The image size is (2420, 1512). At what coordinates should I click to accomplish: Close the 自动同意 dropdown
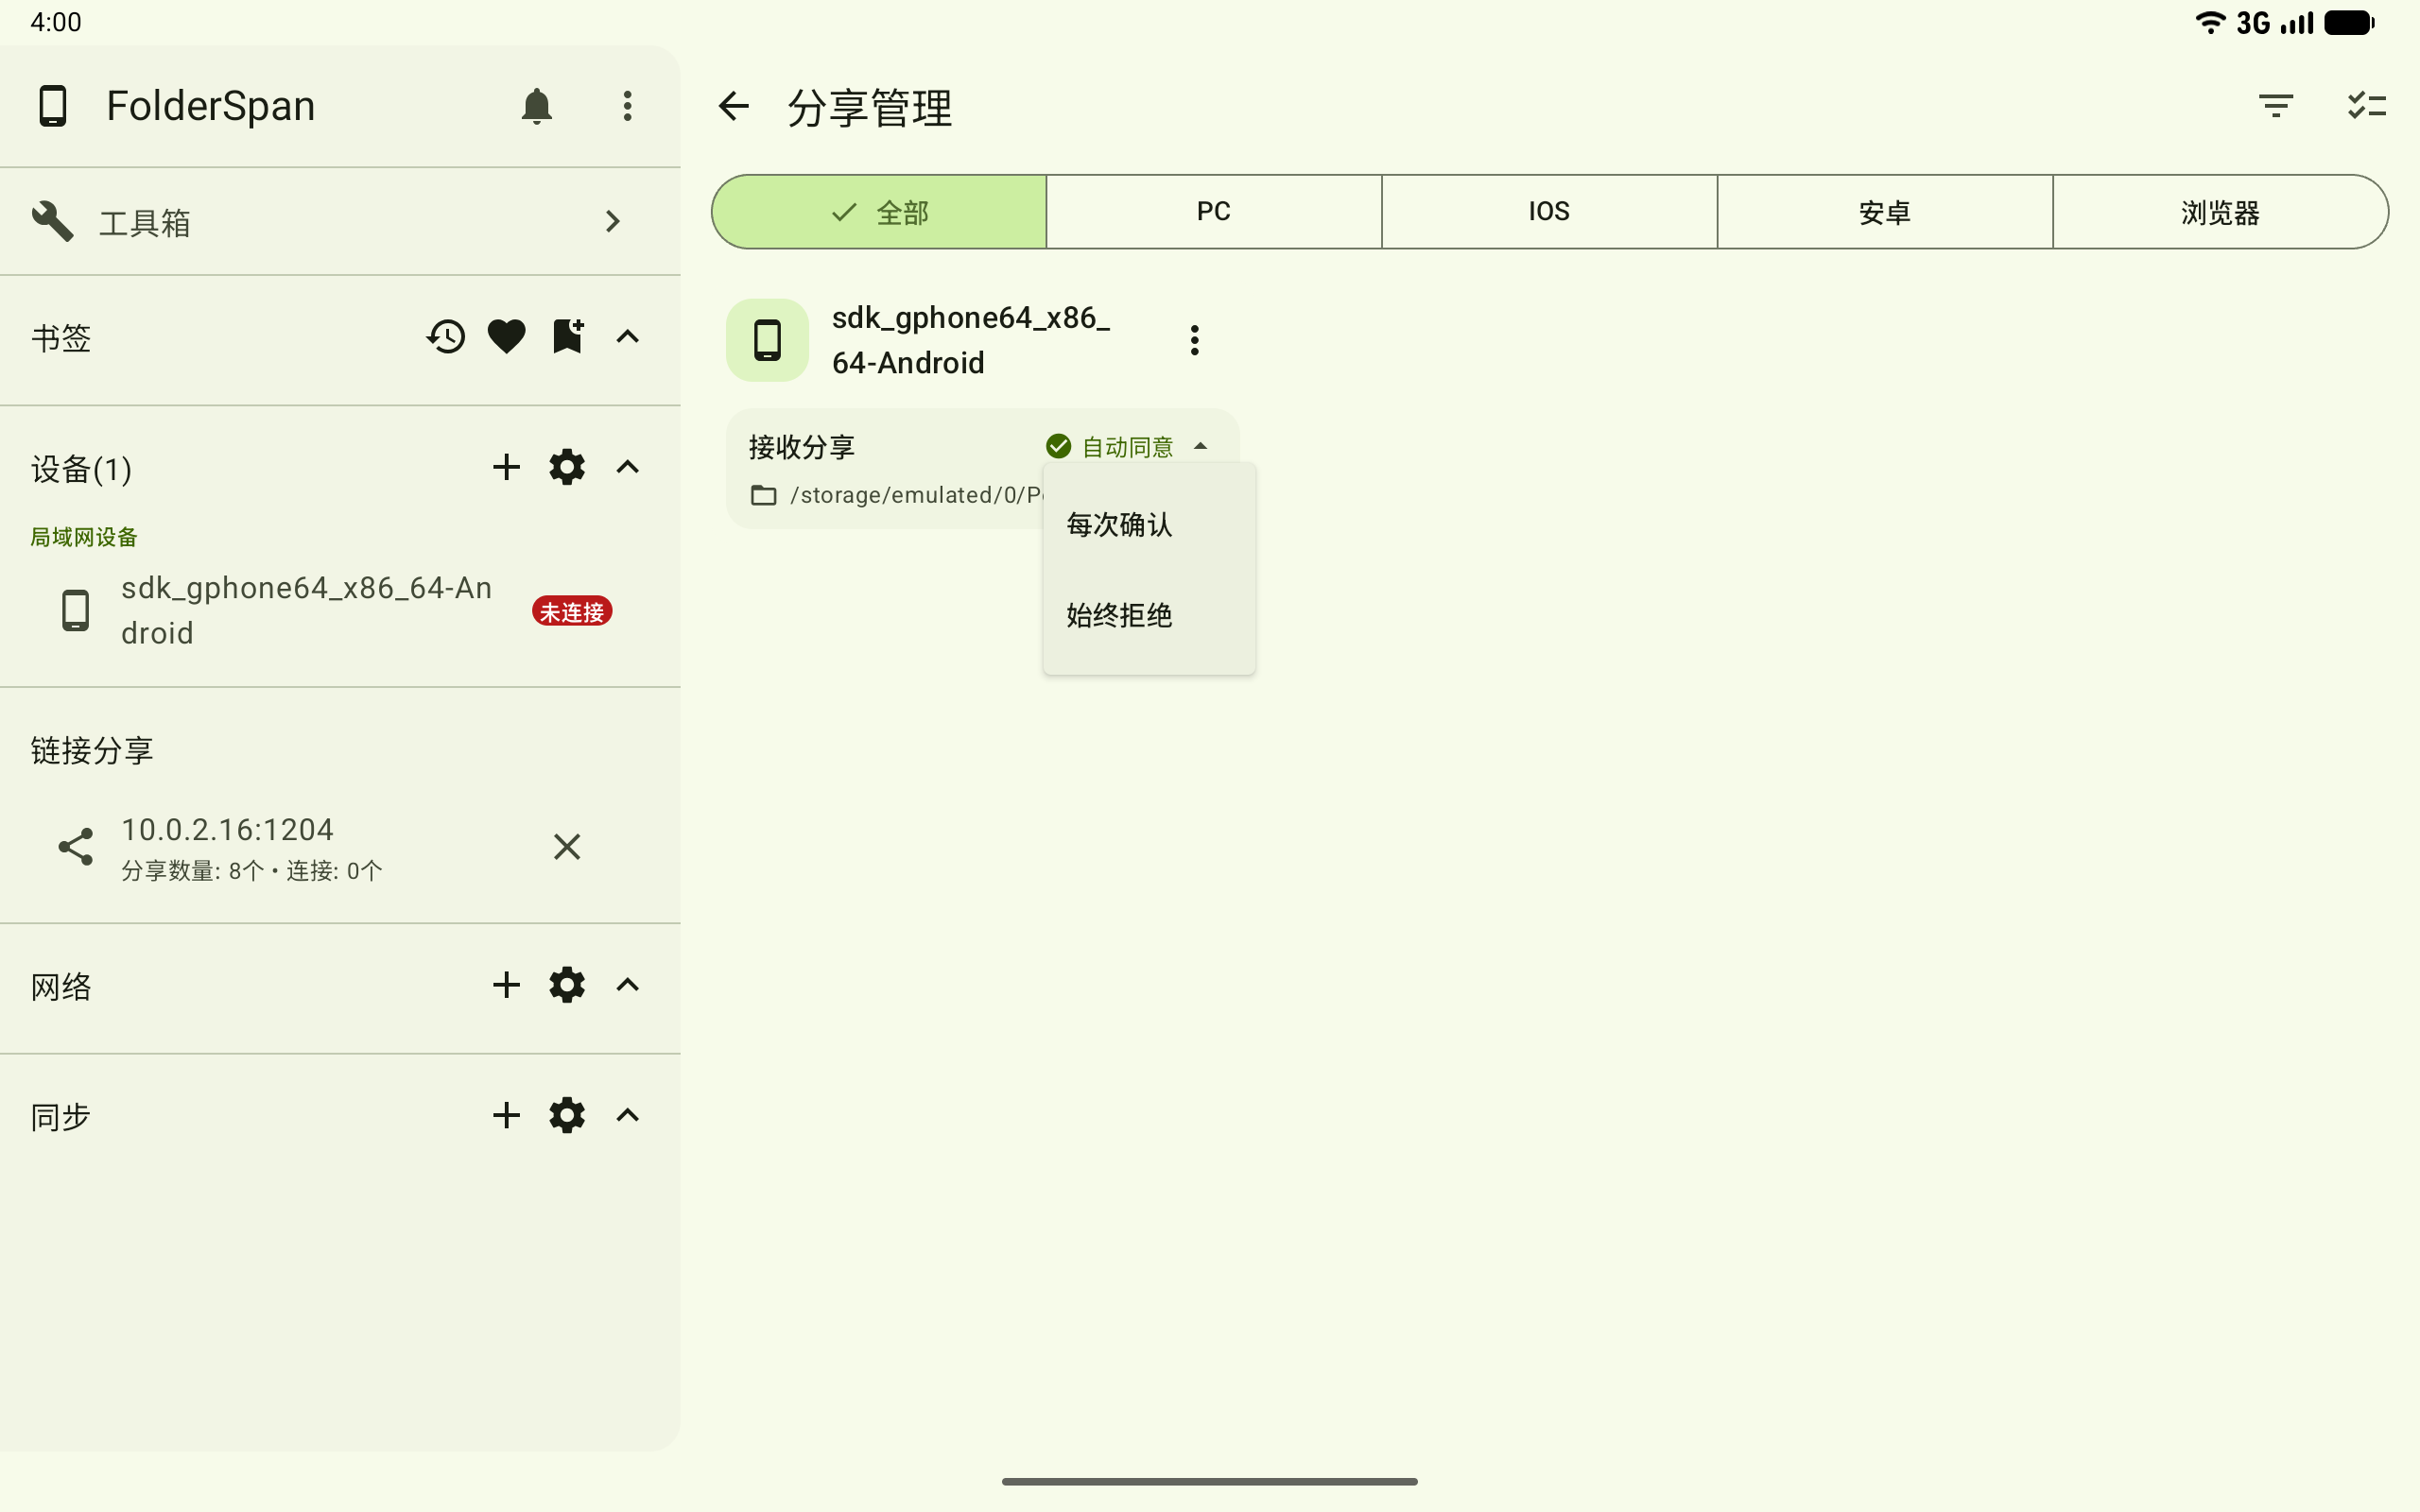pos(1128,446)
